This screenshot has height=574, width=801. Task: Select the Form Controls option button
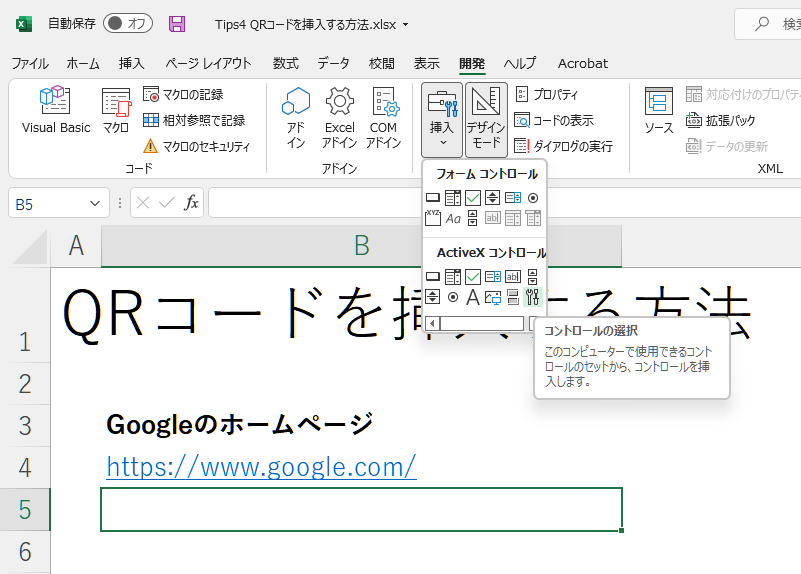click(x=533, y=198)
